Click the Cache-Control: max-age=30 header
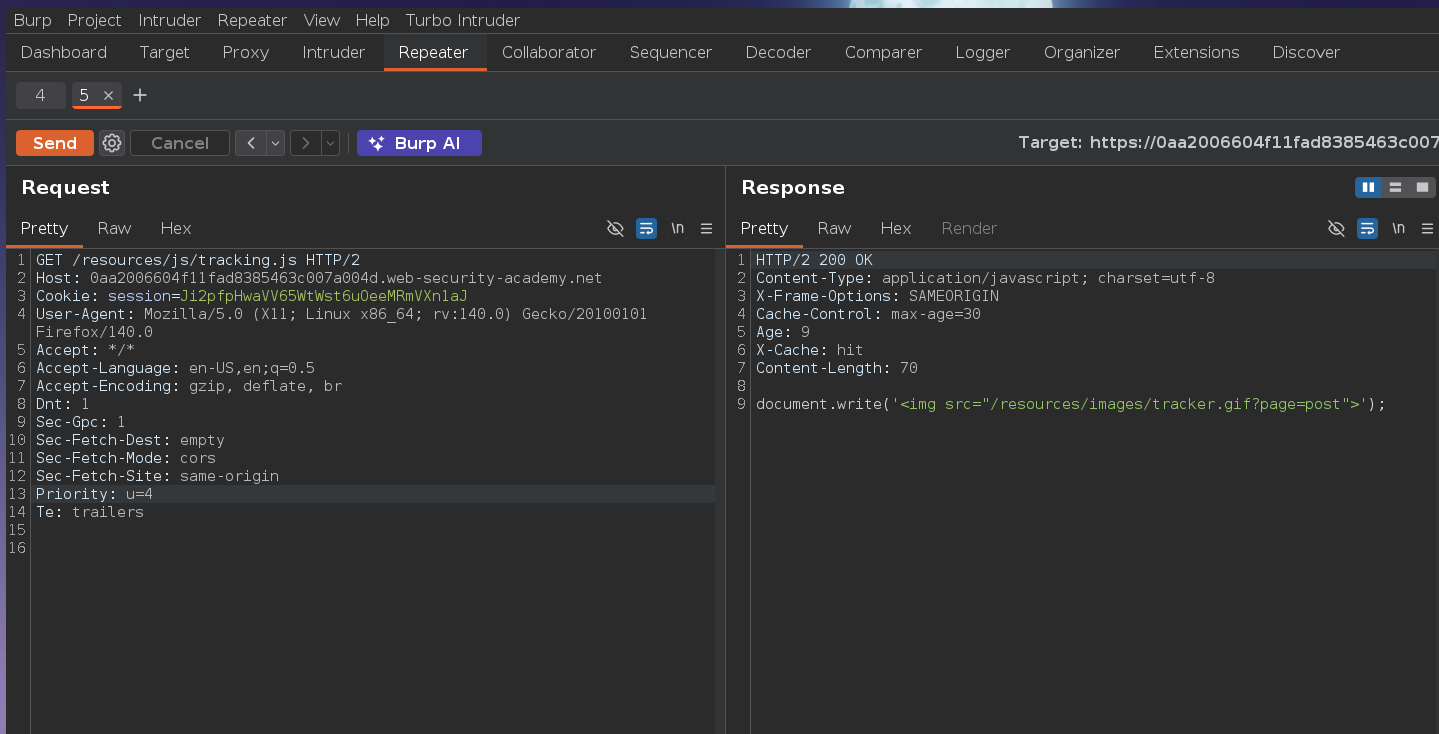 click(x=868, y=314)
